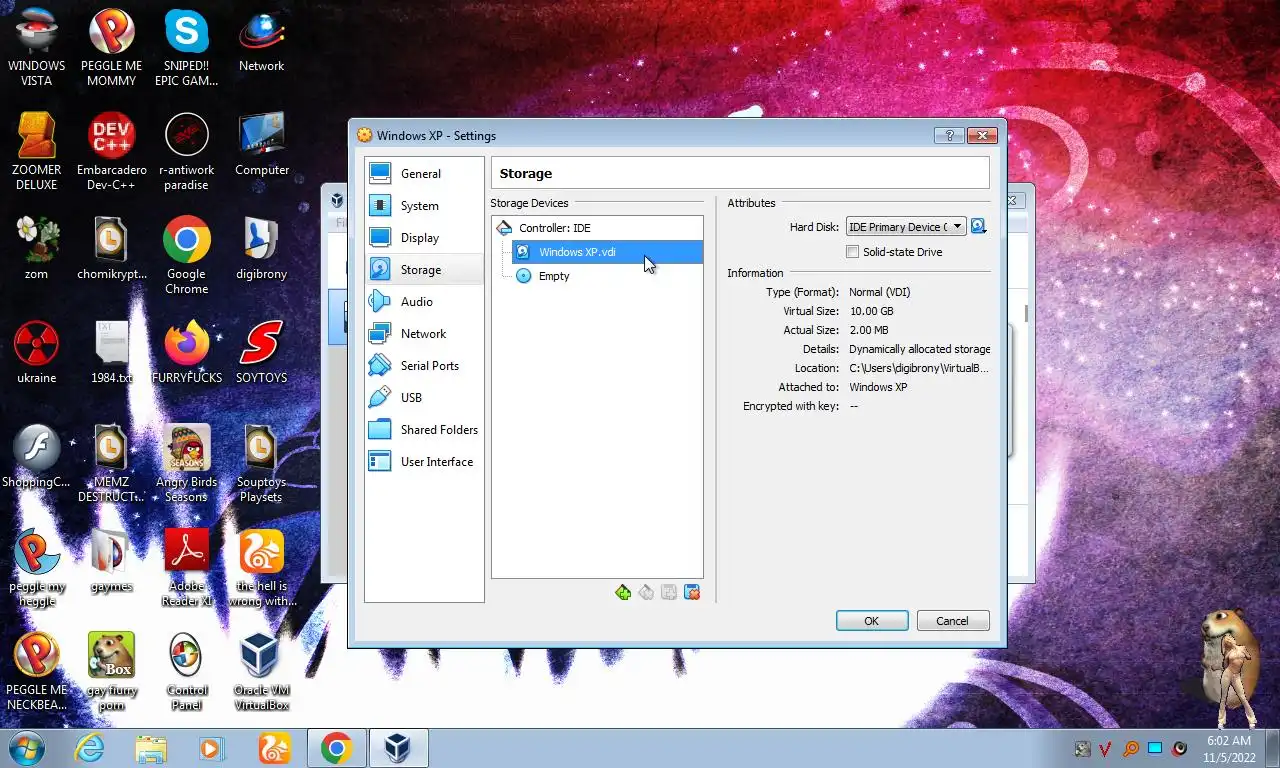Select the Network desktop icon
Screen dimensions: 1280x768
tap(262, 40)
